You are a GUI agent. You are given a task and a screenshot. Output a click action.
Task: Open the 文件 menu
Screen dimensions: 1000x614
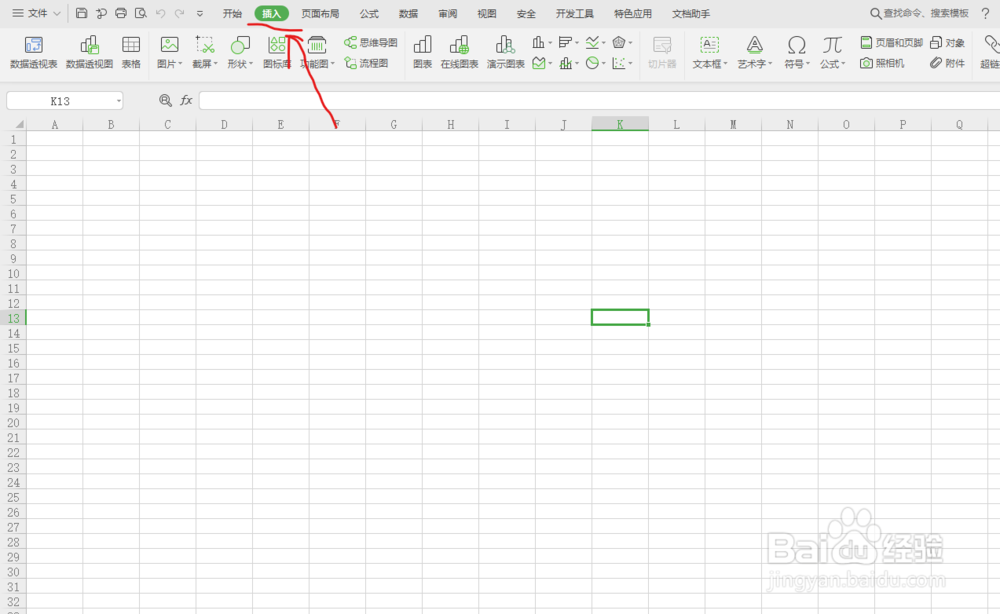(36, 13)
